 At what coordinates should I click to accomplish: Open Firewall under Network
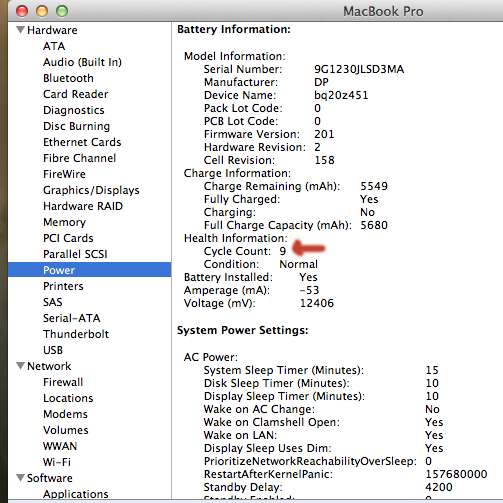tap(63, 382)
